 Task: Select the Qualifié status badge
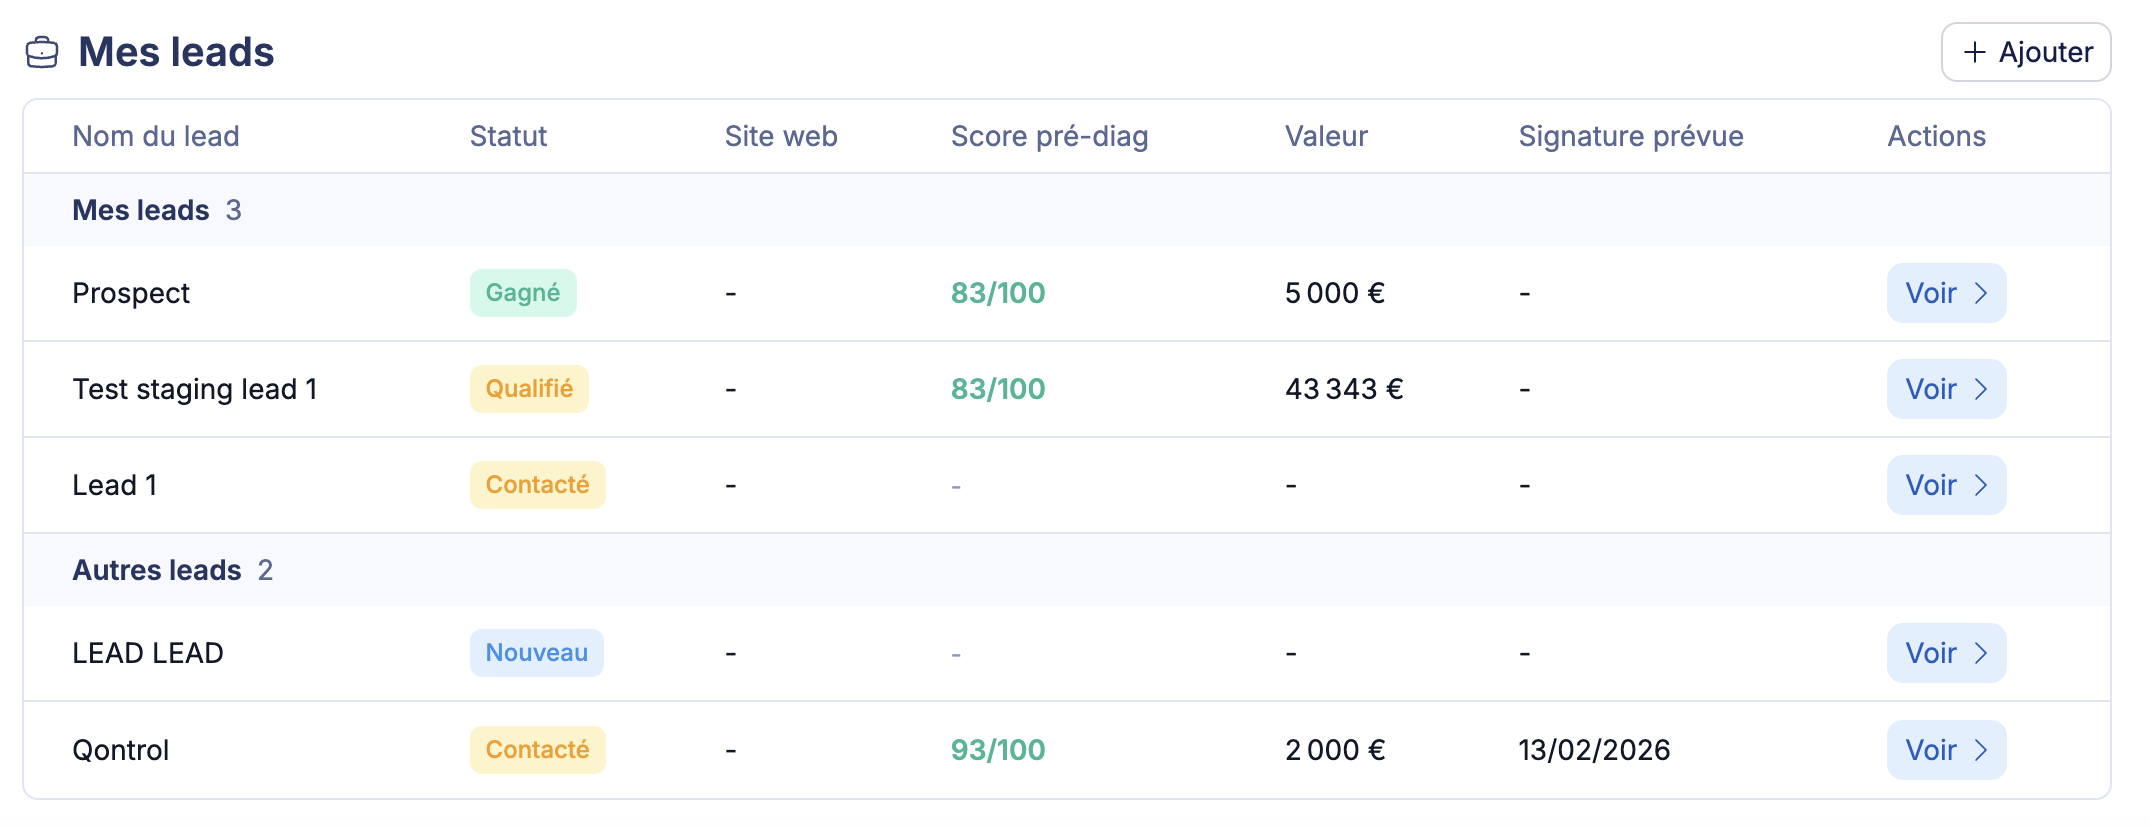click(529, 389)
